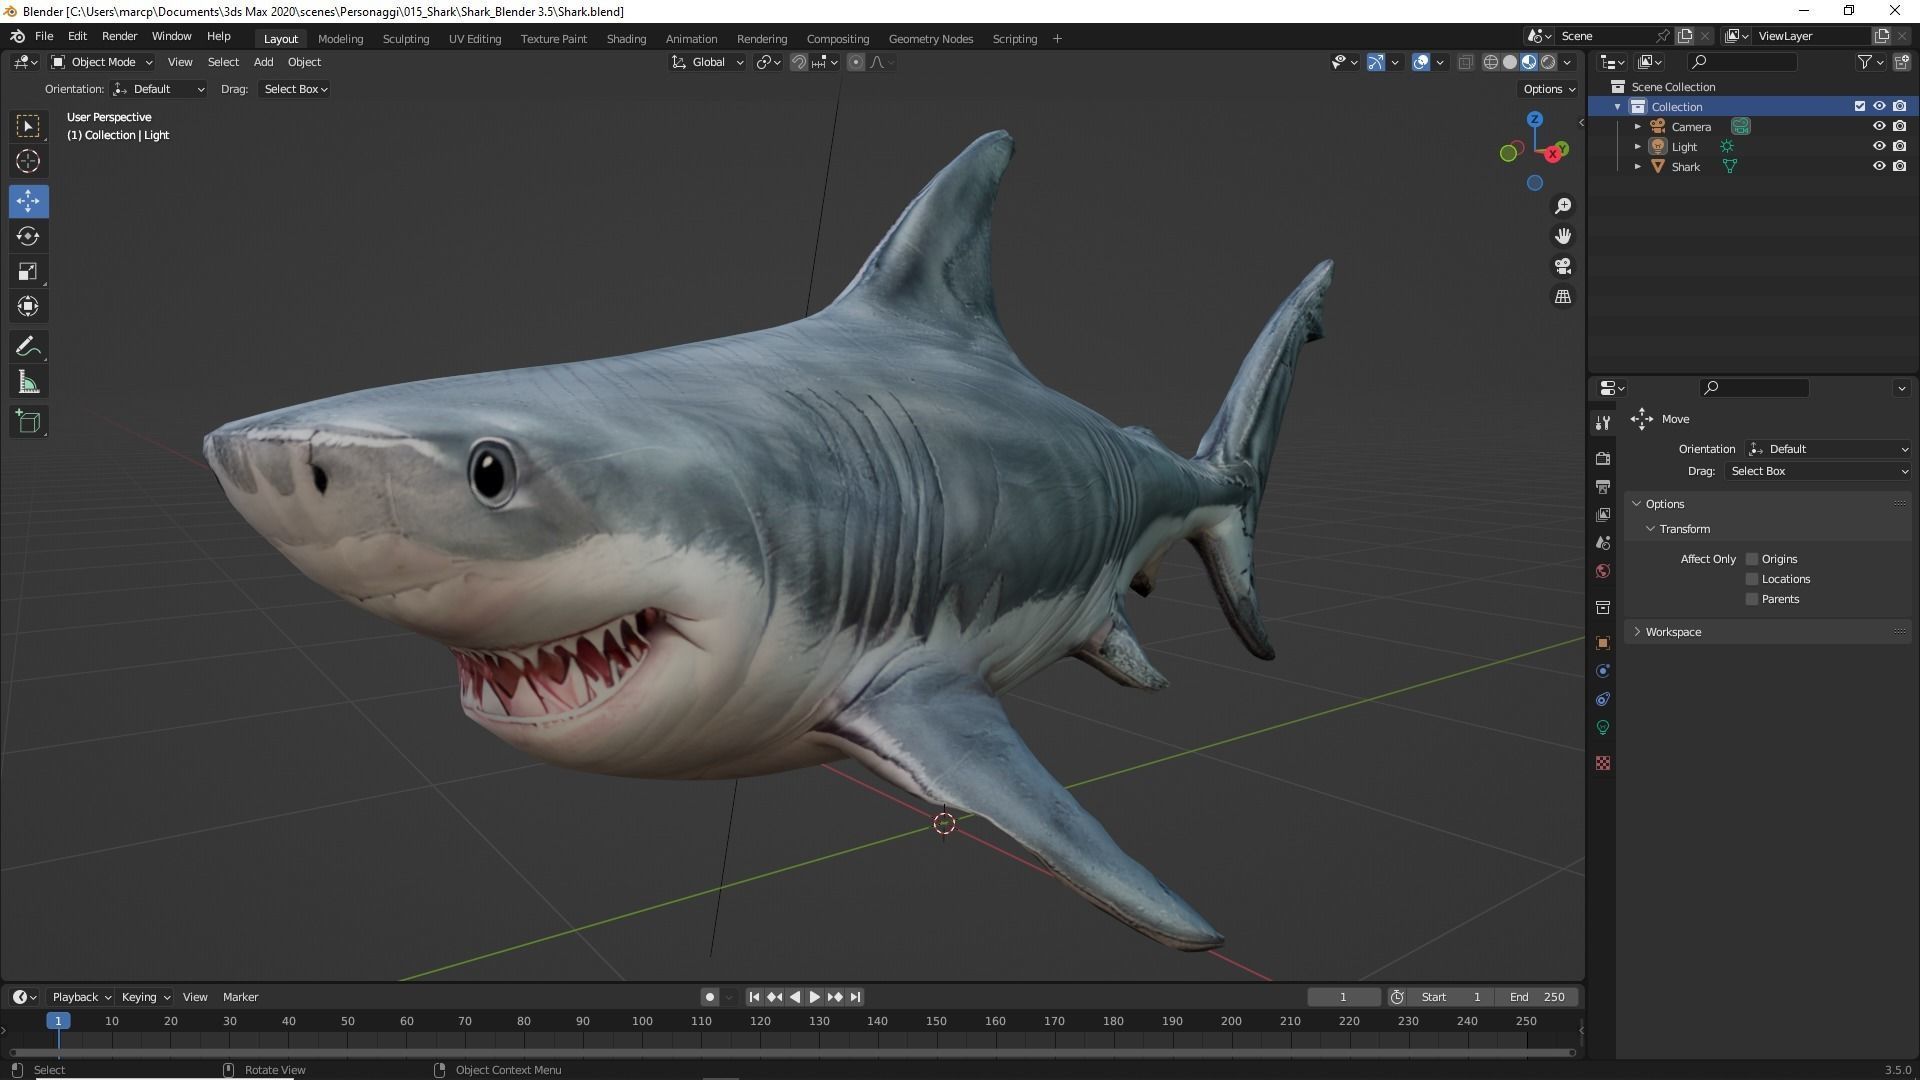
Task: Open header Drag Select Box dropdown
Action: (295, 89)
